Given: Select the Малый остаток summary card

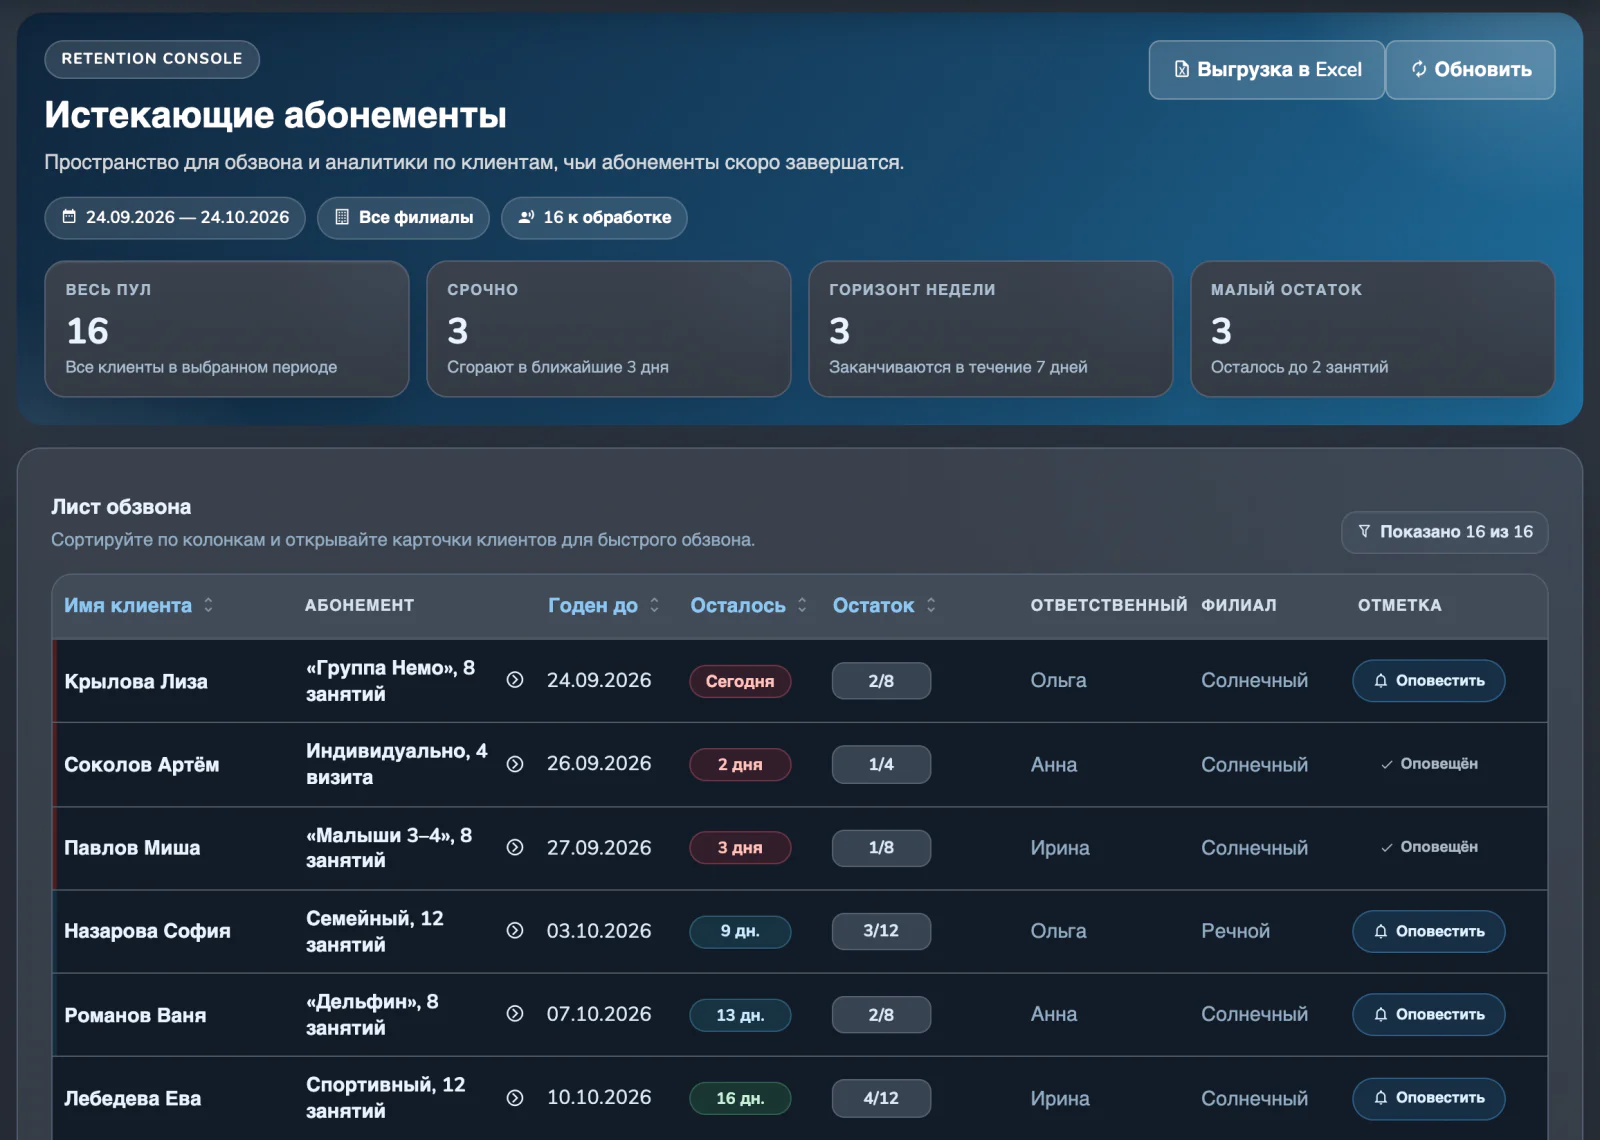Looking at the screenshot, I should pyautogui.click(x=1373, y=329).
